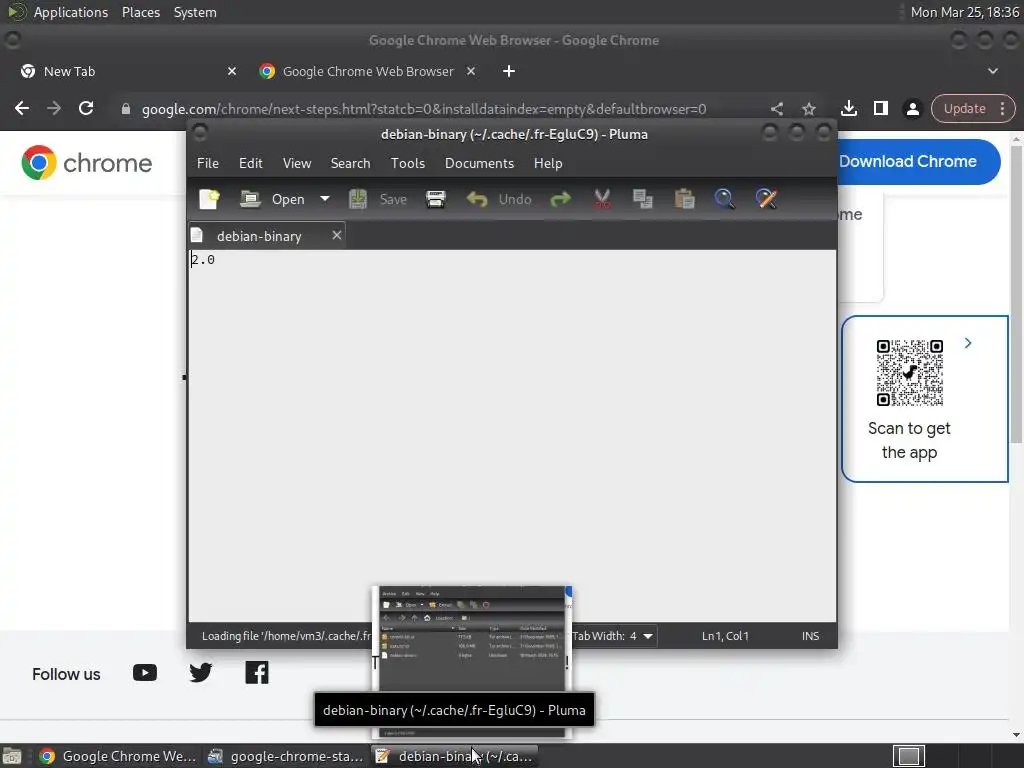Close the debian-binary tab in Pluma
This screenshot has width=1024, height=768.
coord(336,235)
